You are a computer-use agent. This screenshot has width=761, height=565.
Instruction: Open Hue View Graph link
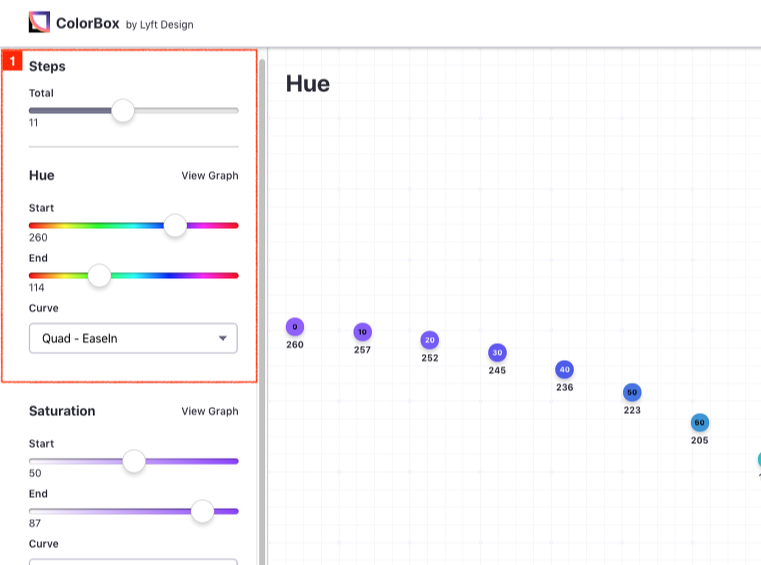tap(210, 176)
